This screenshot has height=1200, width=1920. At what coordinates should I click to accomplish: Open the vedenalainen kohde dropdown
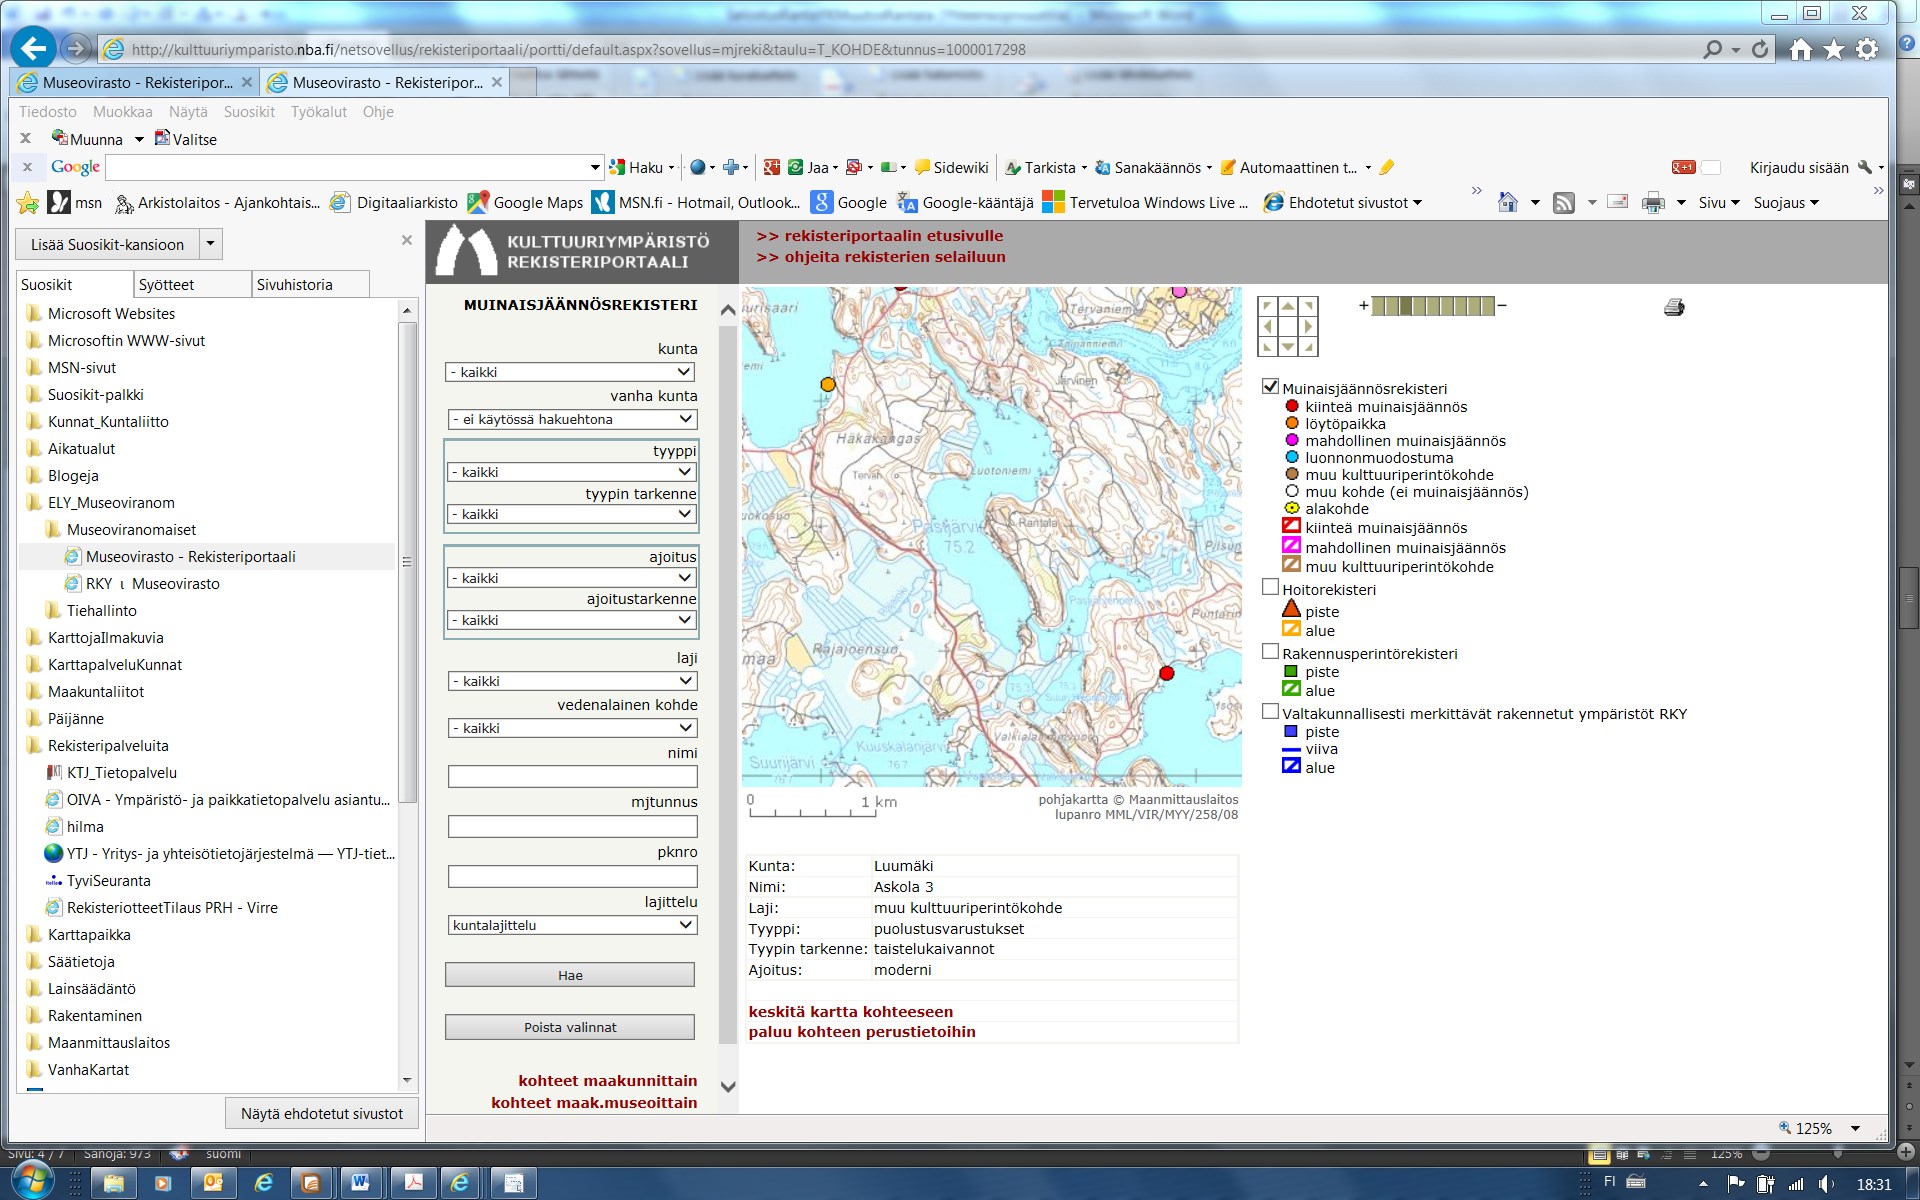[572, 728]
